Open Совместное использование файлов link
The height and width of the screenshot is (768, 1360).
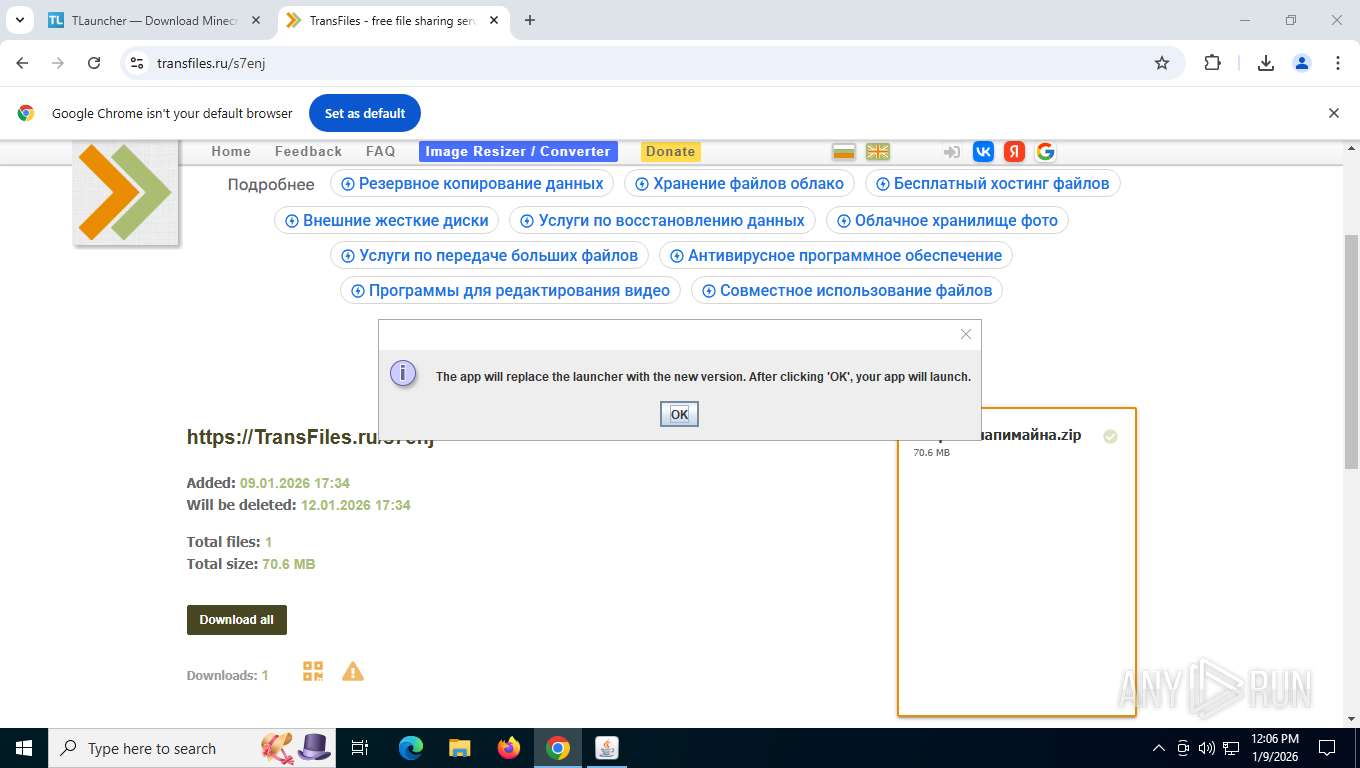[846, 290]
